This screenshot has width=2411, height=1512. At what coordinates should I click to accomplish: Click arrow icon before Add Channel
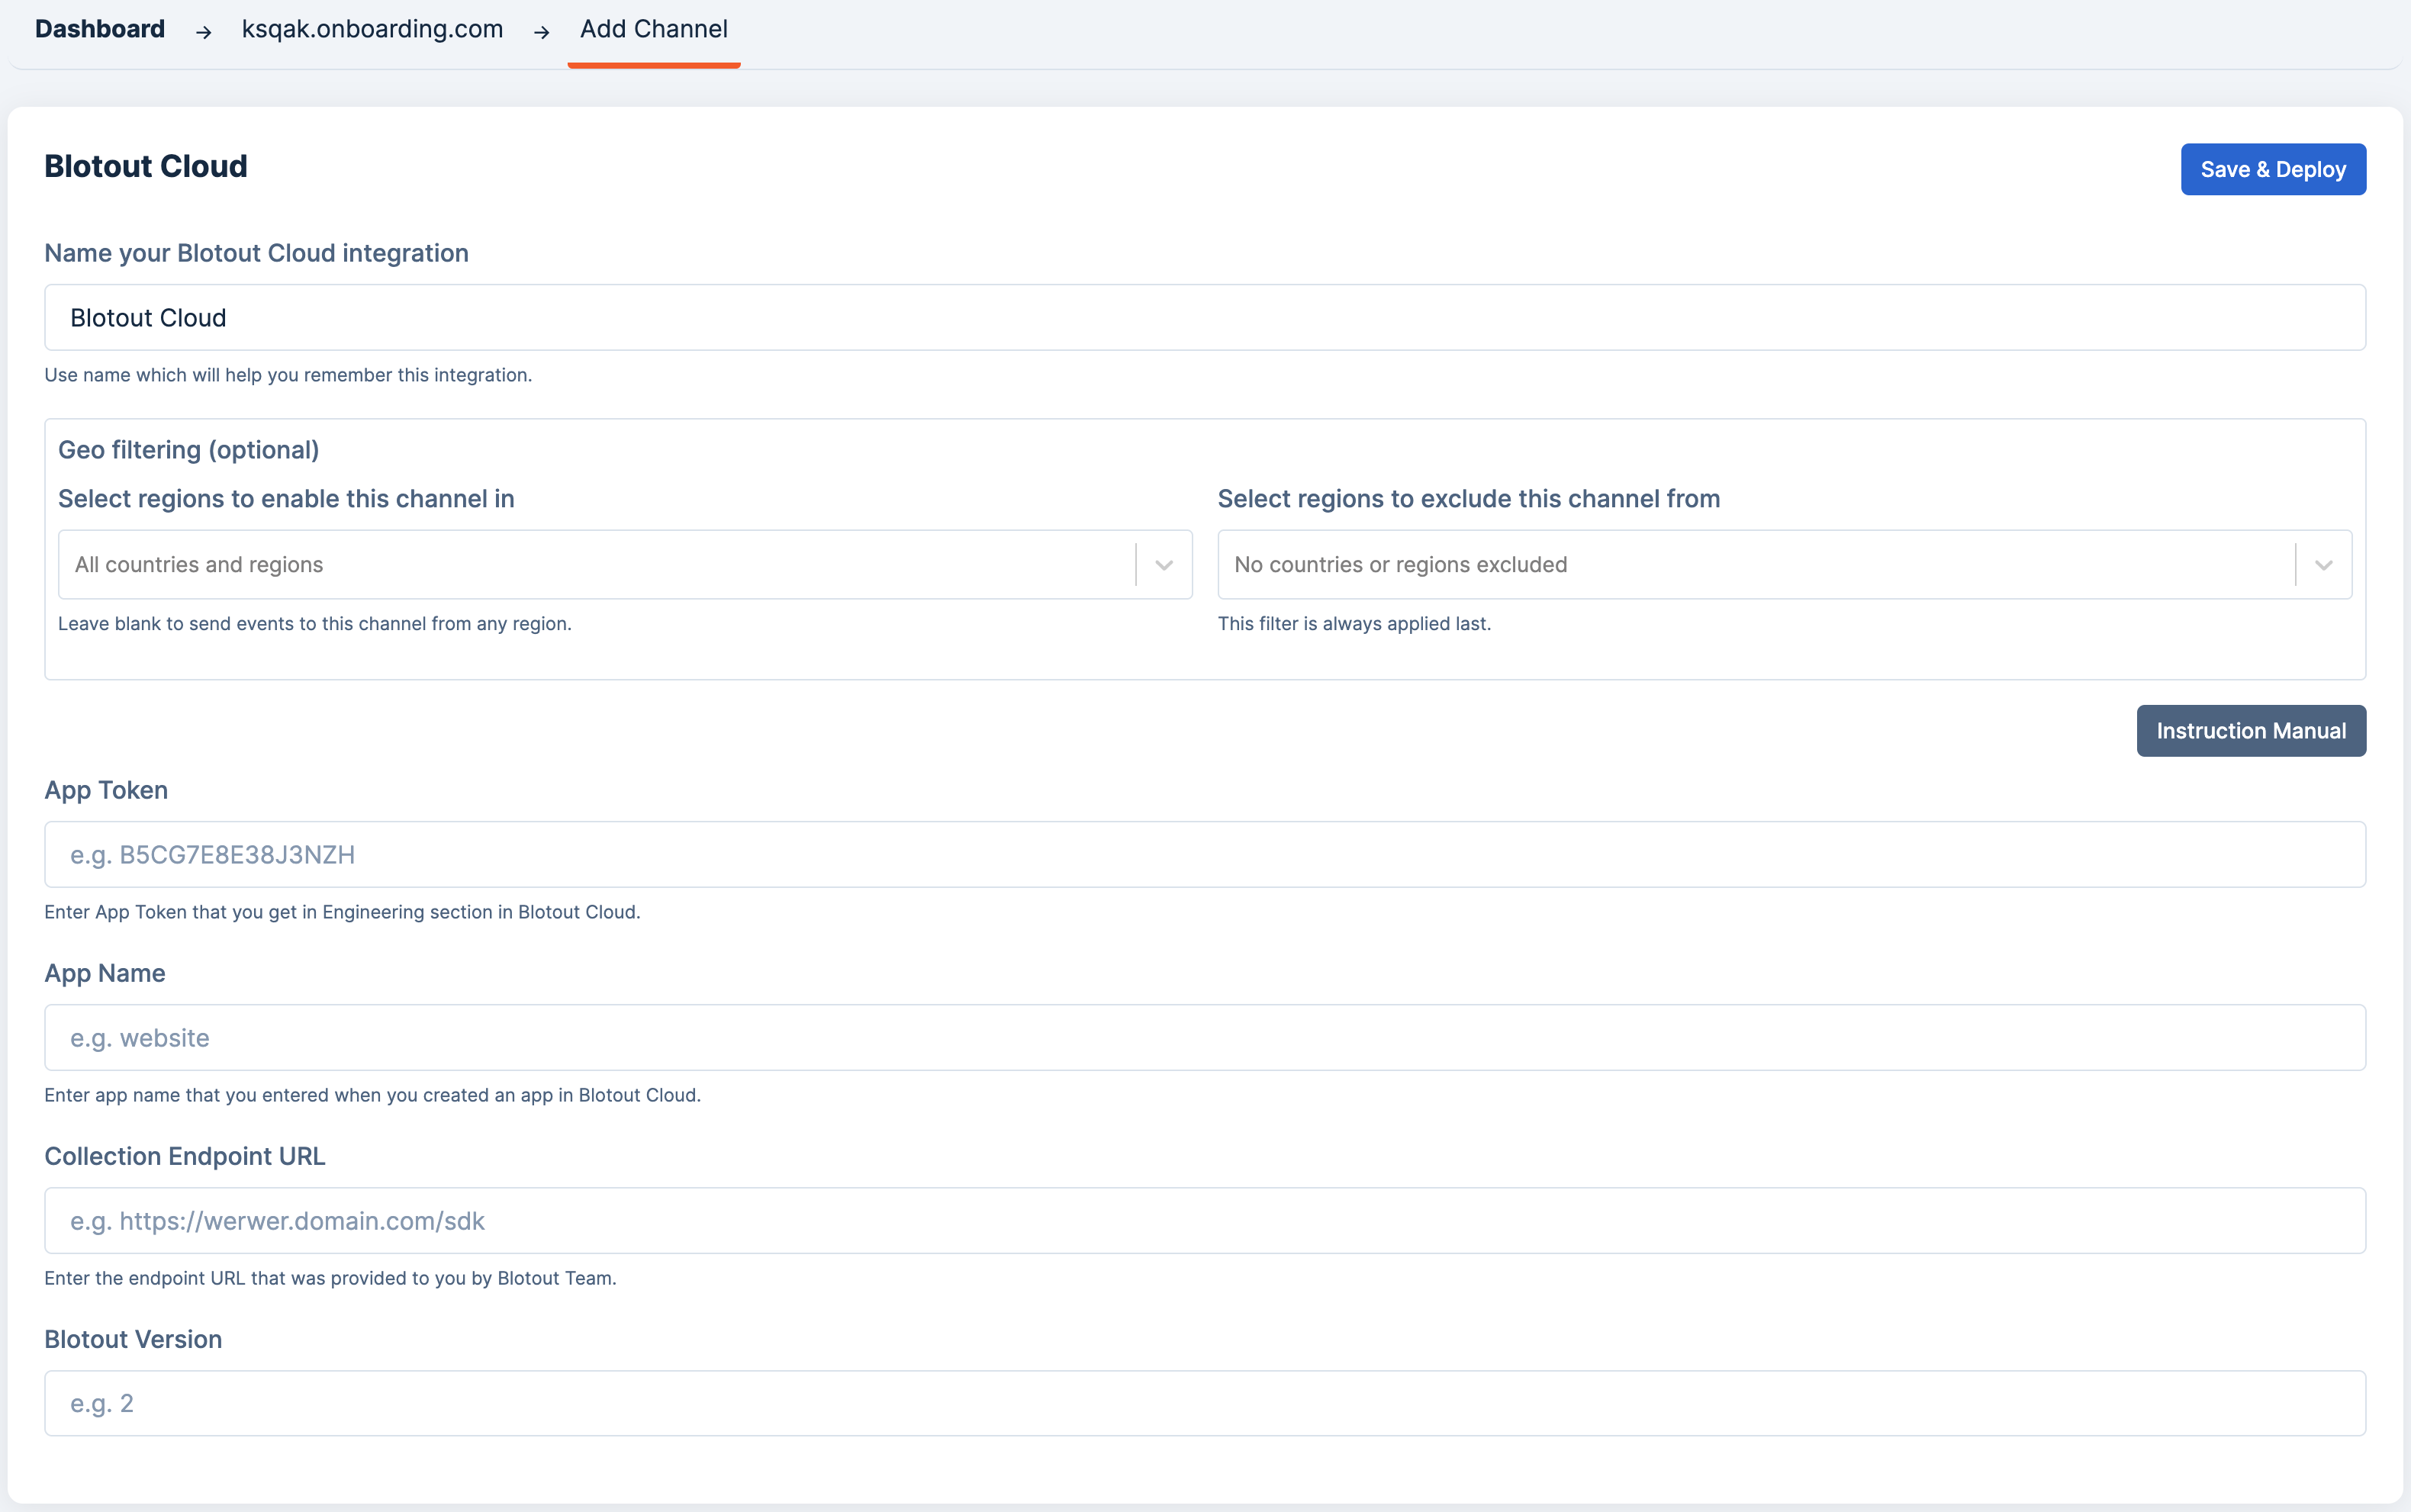click(542, 32)
